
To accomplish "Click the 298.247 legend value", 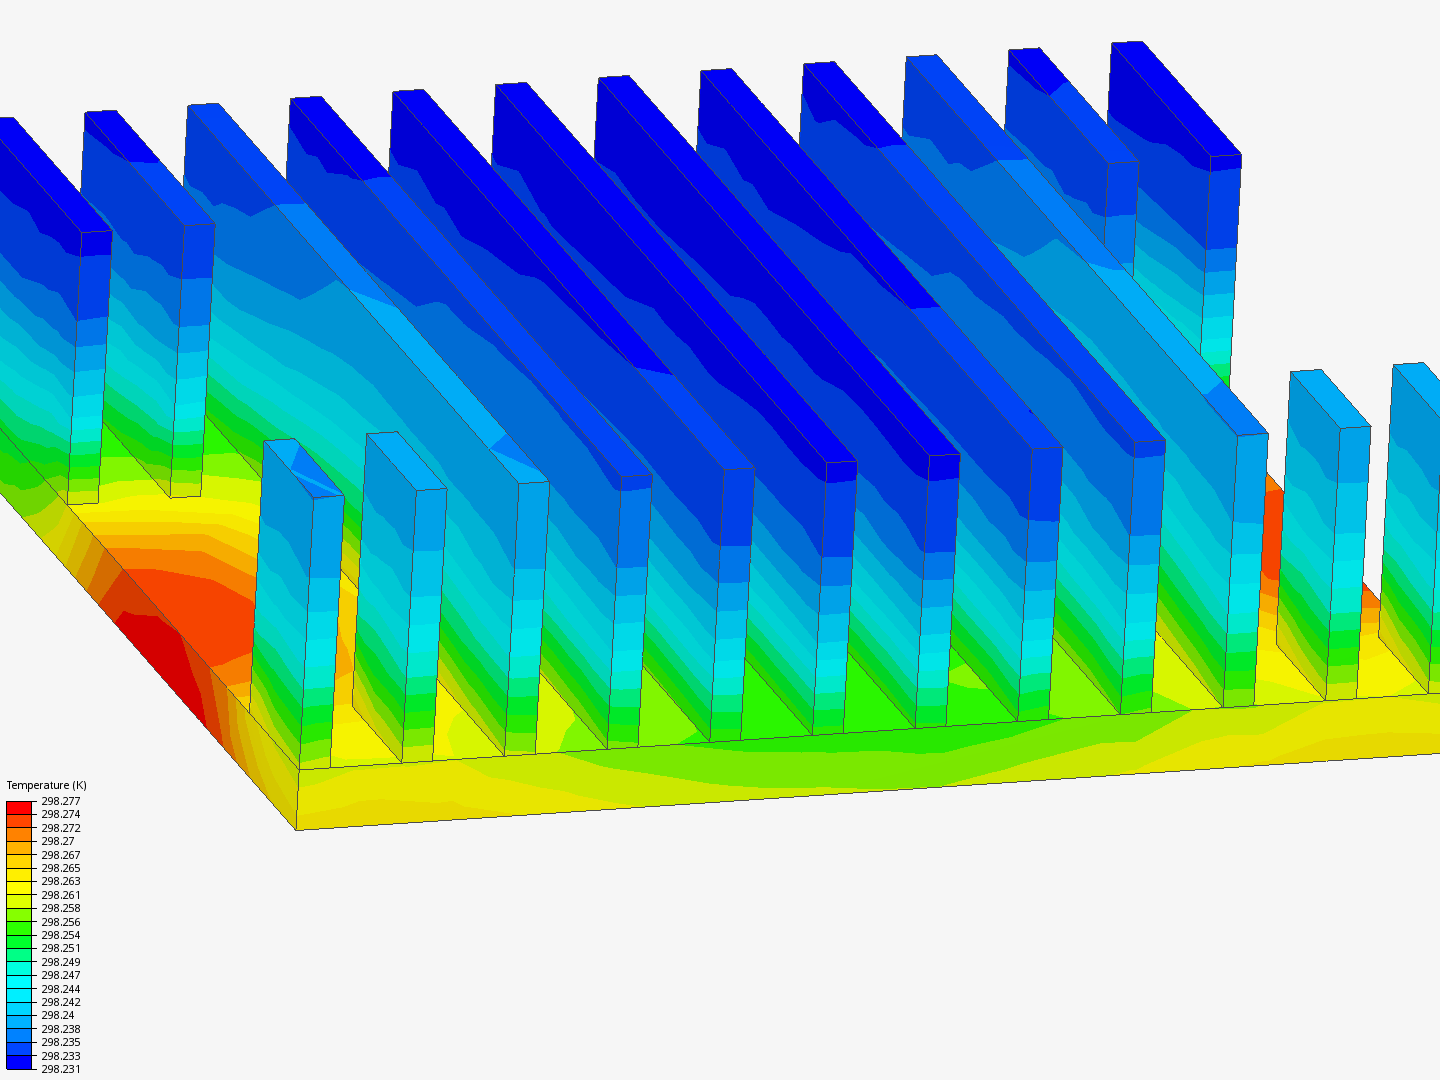I will coord(61,975).
